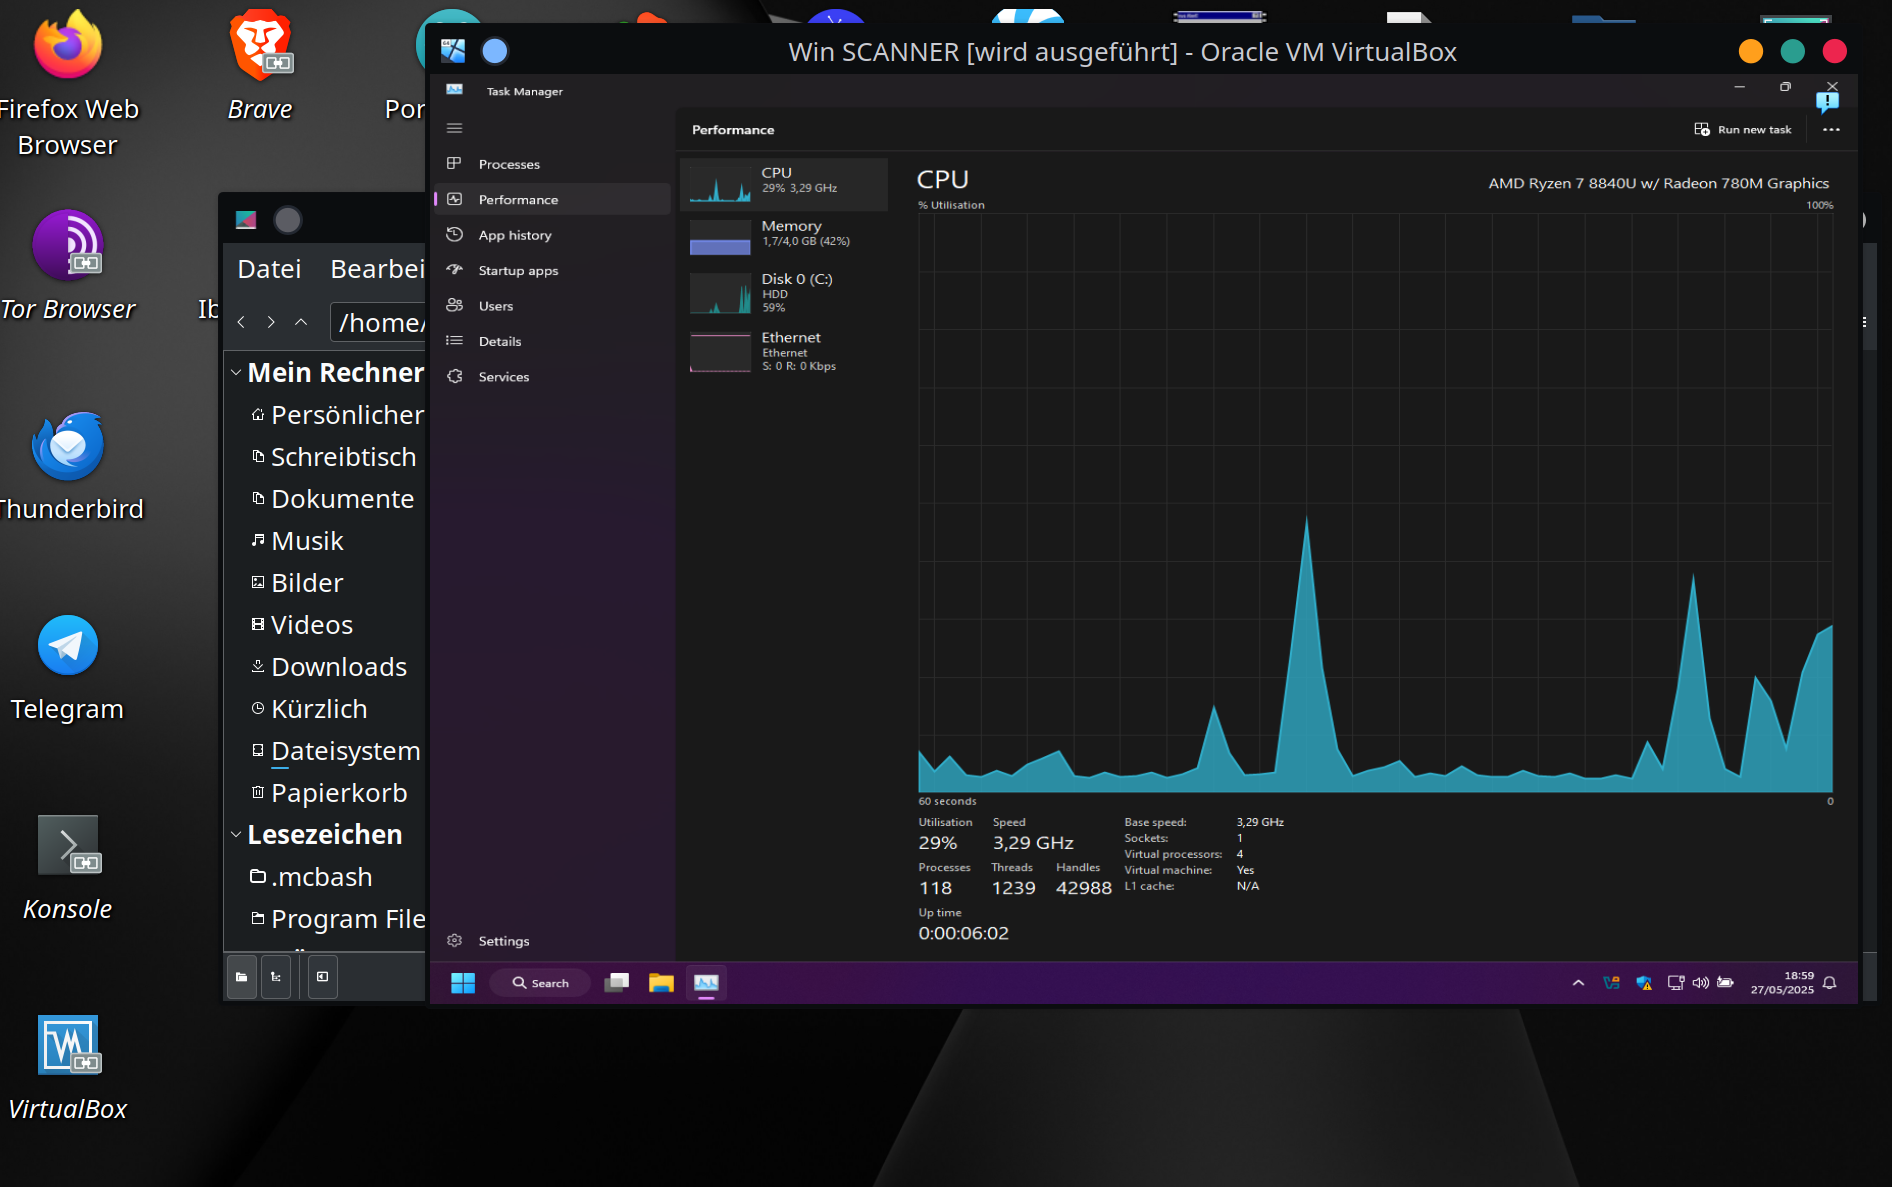The height and width of the screenshot is (1187, 1892).
Task: Collapse the Task Manager hamburger navigation menu
Action: [x=455, y=128]
